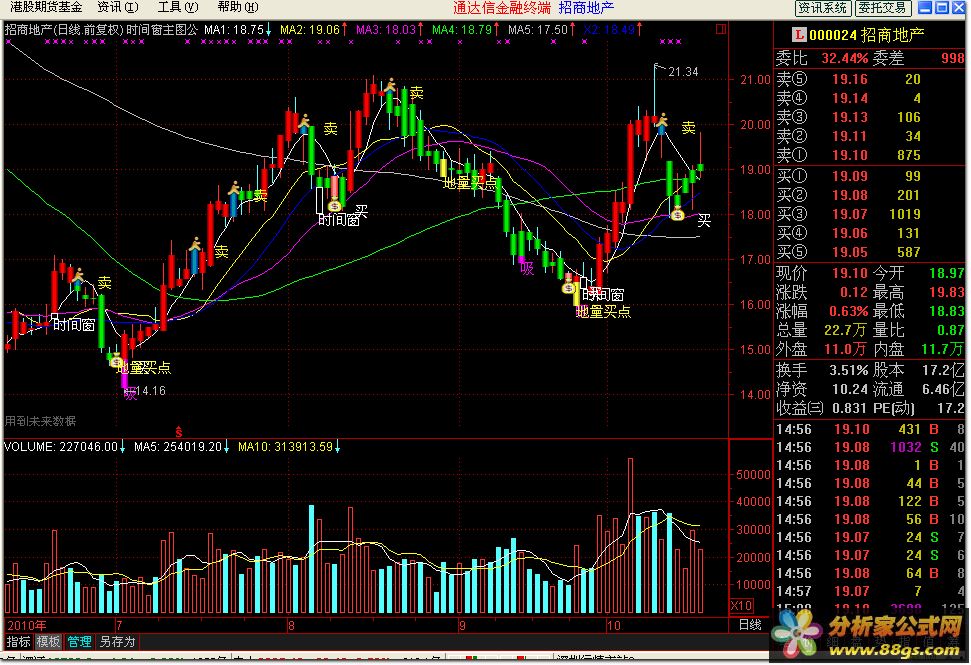
Task: Select the 卖③ 19.13 ask row
Action: click(869, 118)
